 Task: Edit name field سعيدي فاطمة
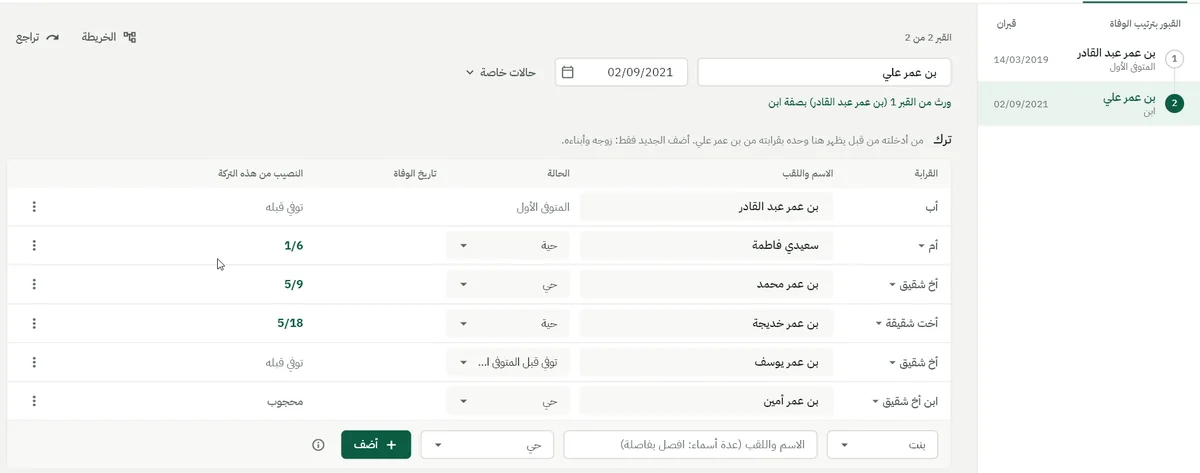tap(706, 246)
